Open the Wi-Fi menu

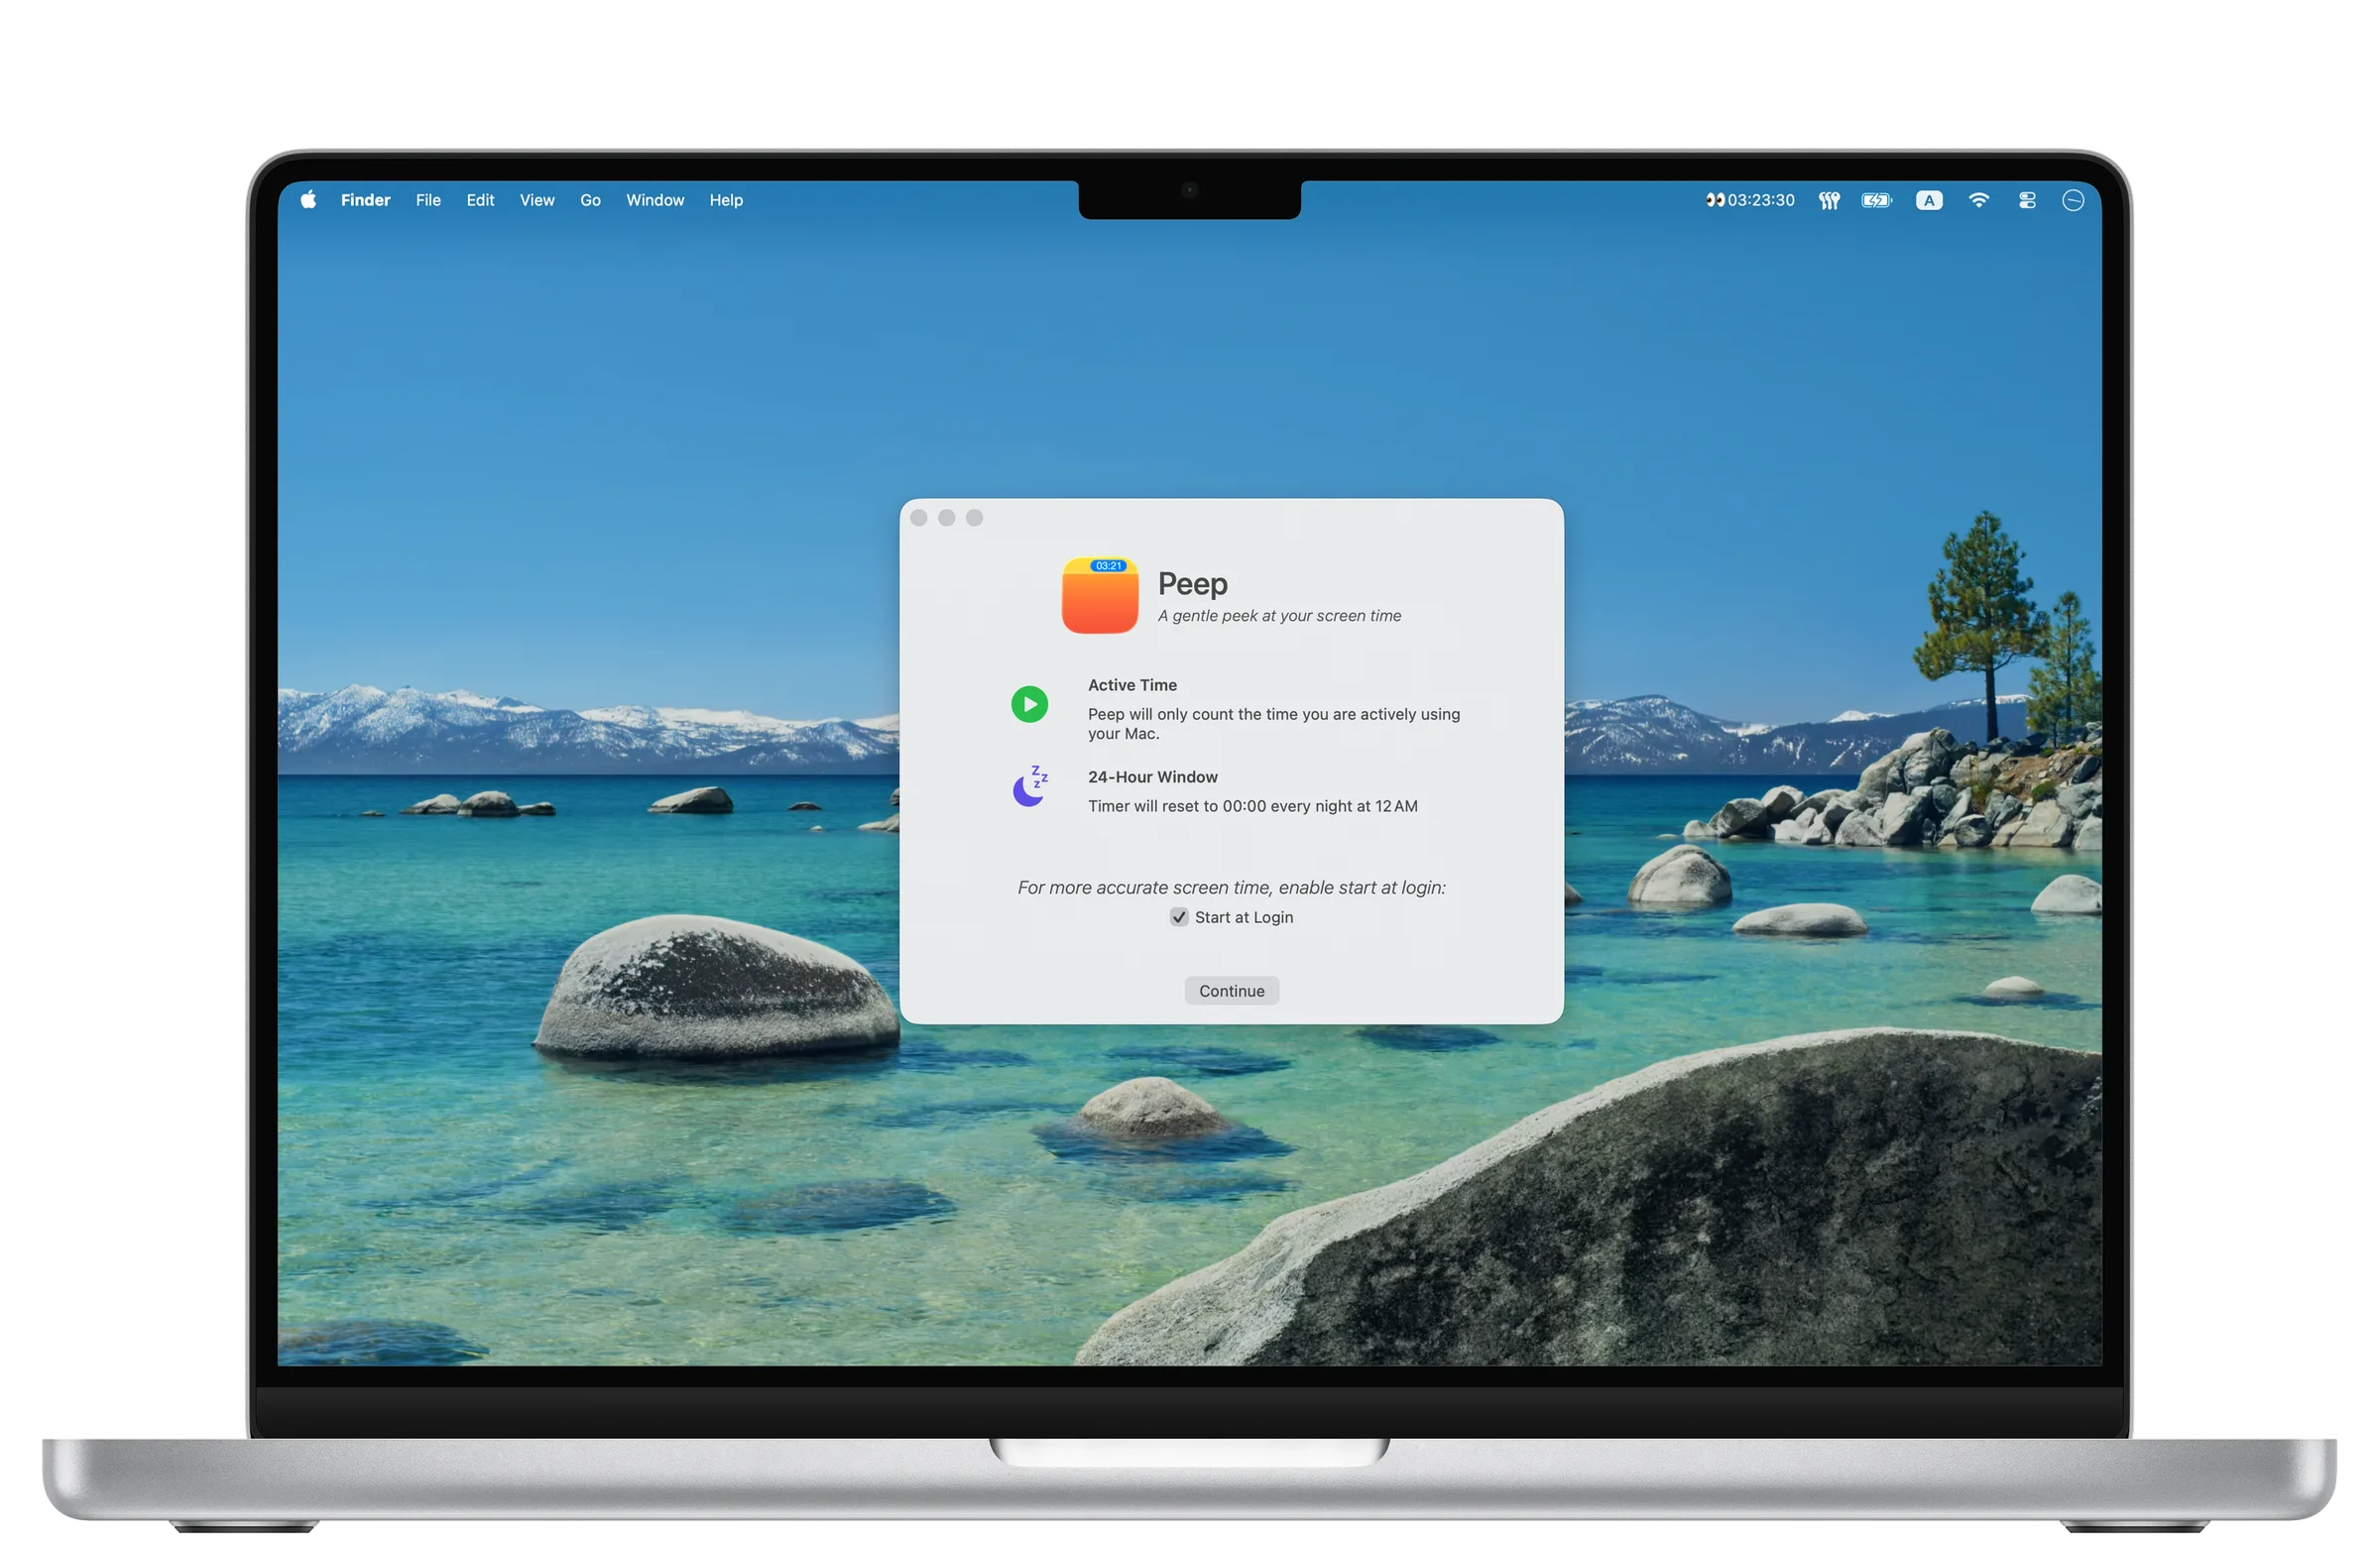[1978, 200]
